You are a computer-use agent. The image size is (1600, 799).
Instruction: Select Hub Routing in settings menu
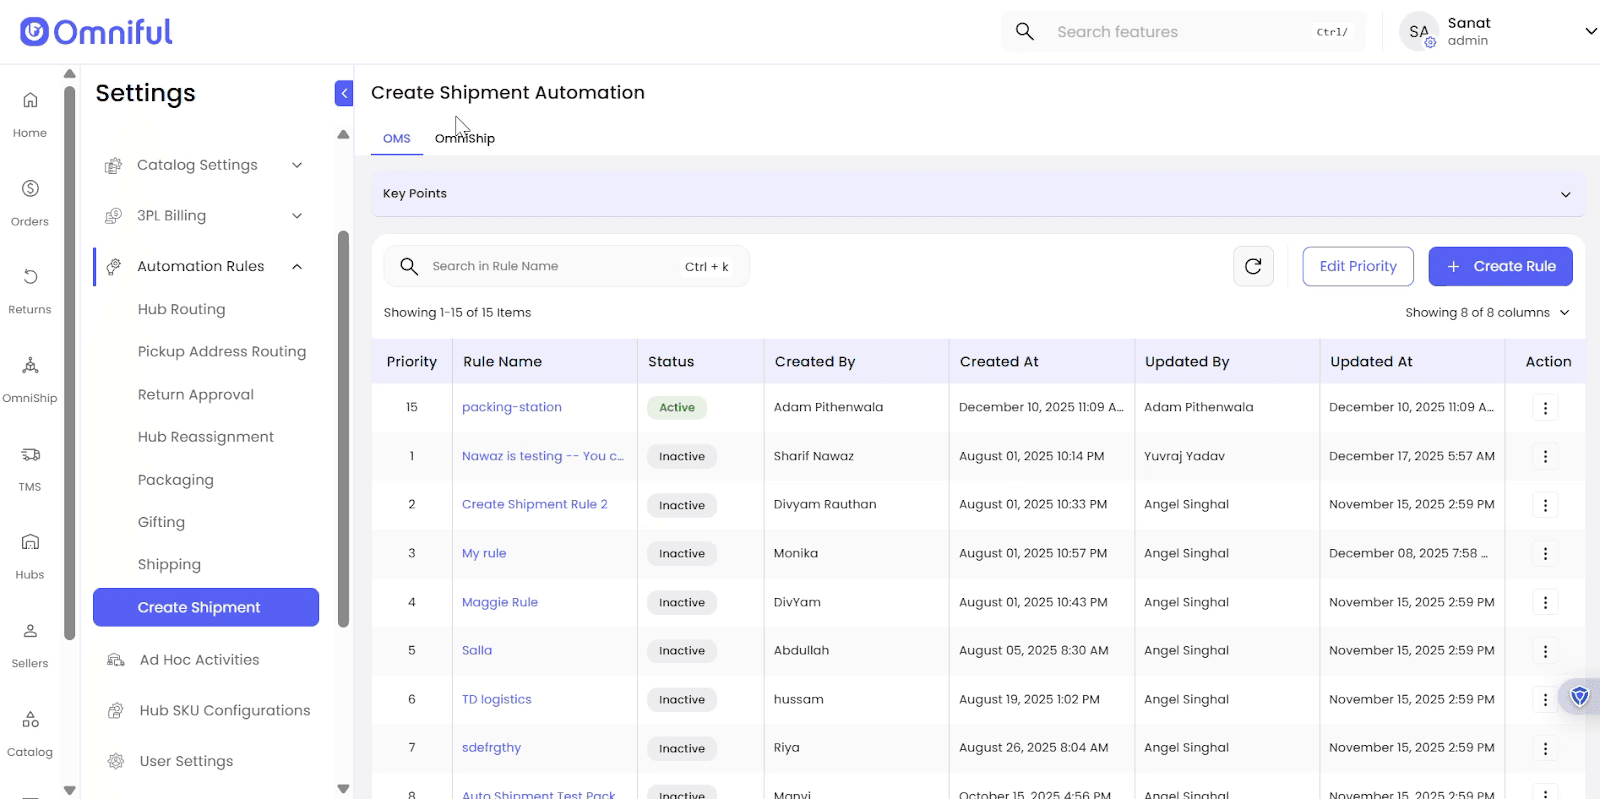[182, 310]
